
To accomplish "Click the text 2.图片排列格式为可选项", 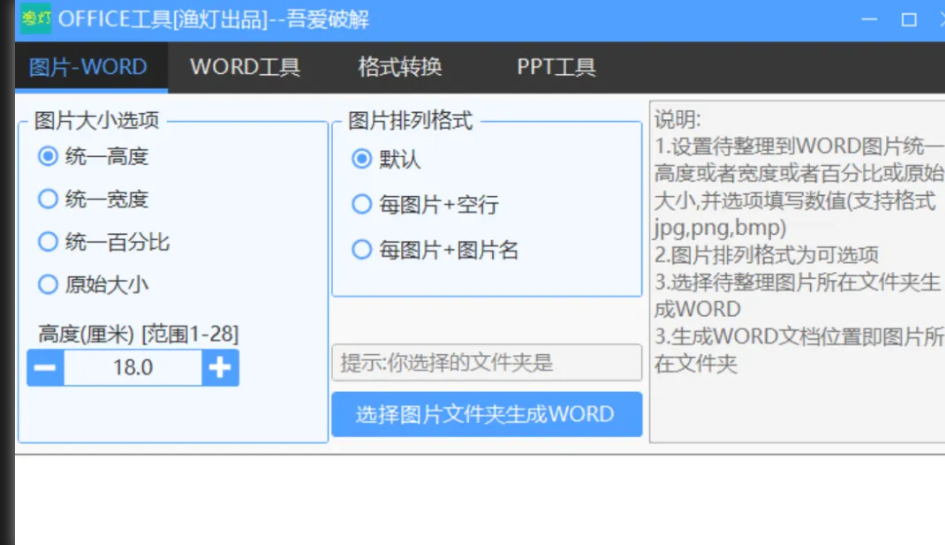I will pyautogui.click(x=767, y=255).
